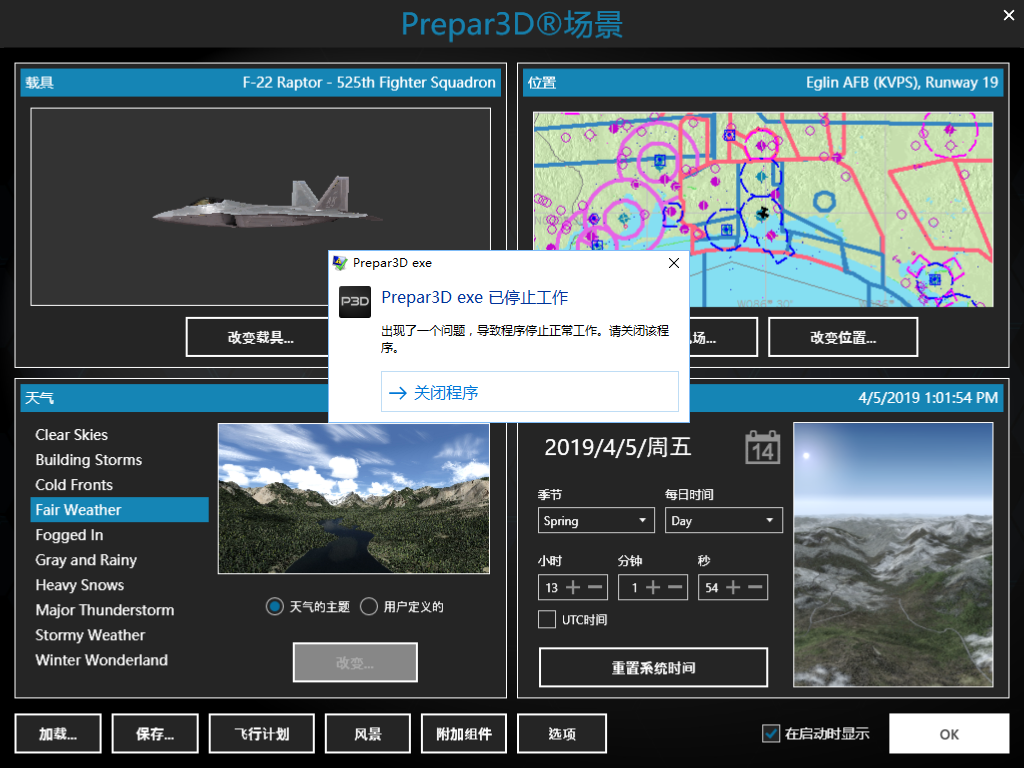
Task: Select Heavy Snows weather theme
Action: tap(120, 585)
